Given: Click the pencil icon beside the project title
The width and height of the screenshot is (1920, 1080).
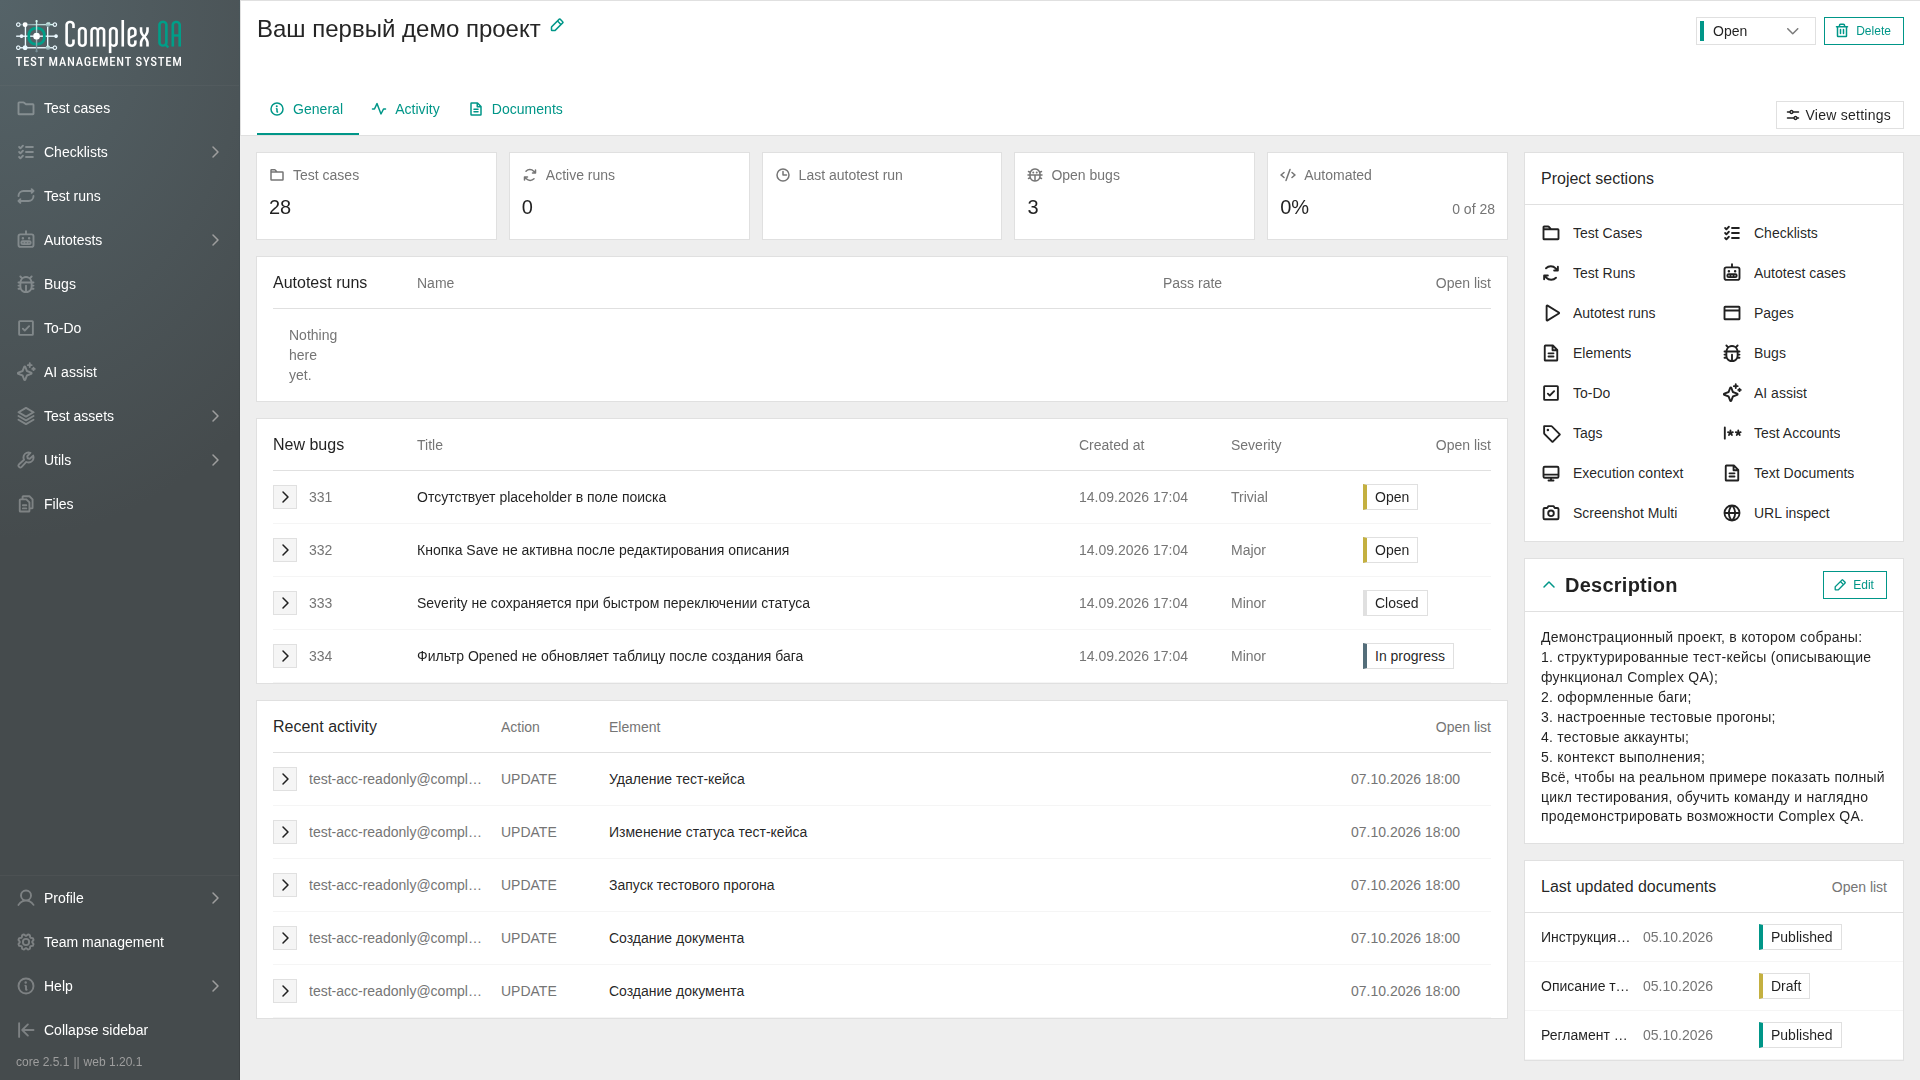Looking at the screenshot, I should click(x=557, y=26).
